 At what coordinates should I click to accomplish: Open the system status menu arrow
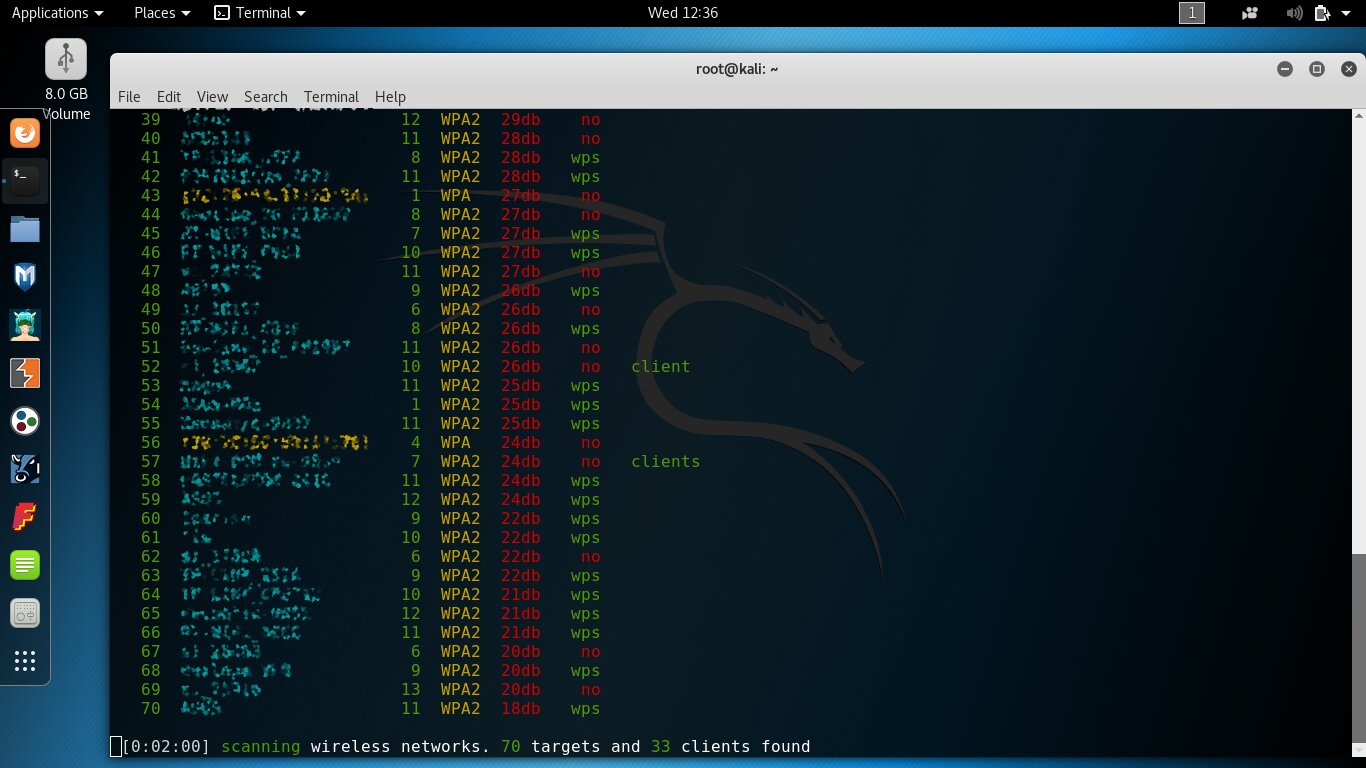1347,13
